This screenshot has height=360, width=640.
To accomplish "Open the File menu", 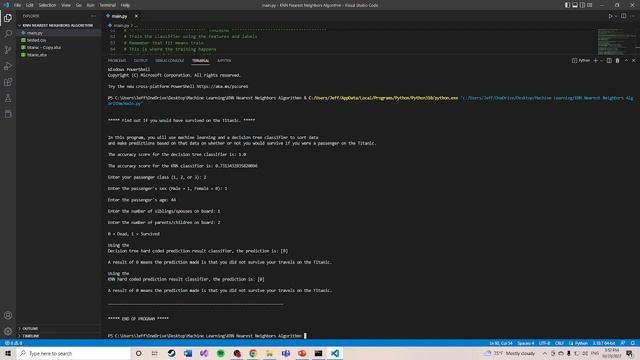I will (17, 5).
